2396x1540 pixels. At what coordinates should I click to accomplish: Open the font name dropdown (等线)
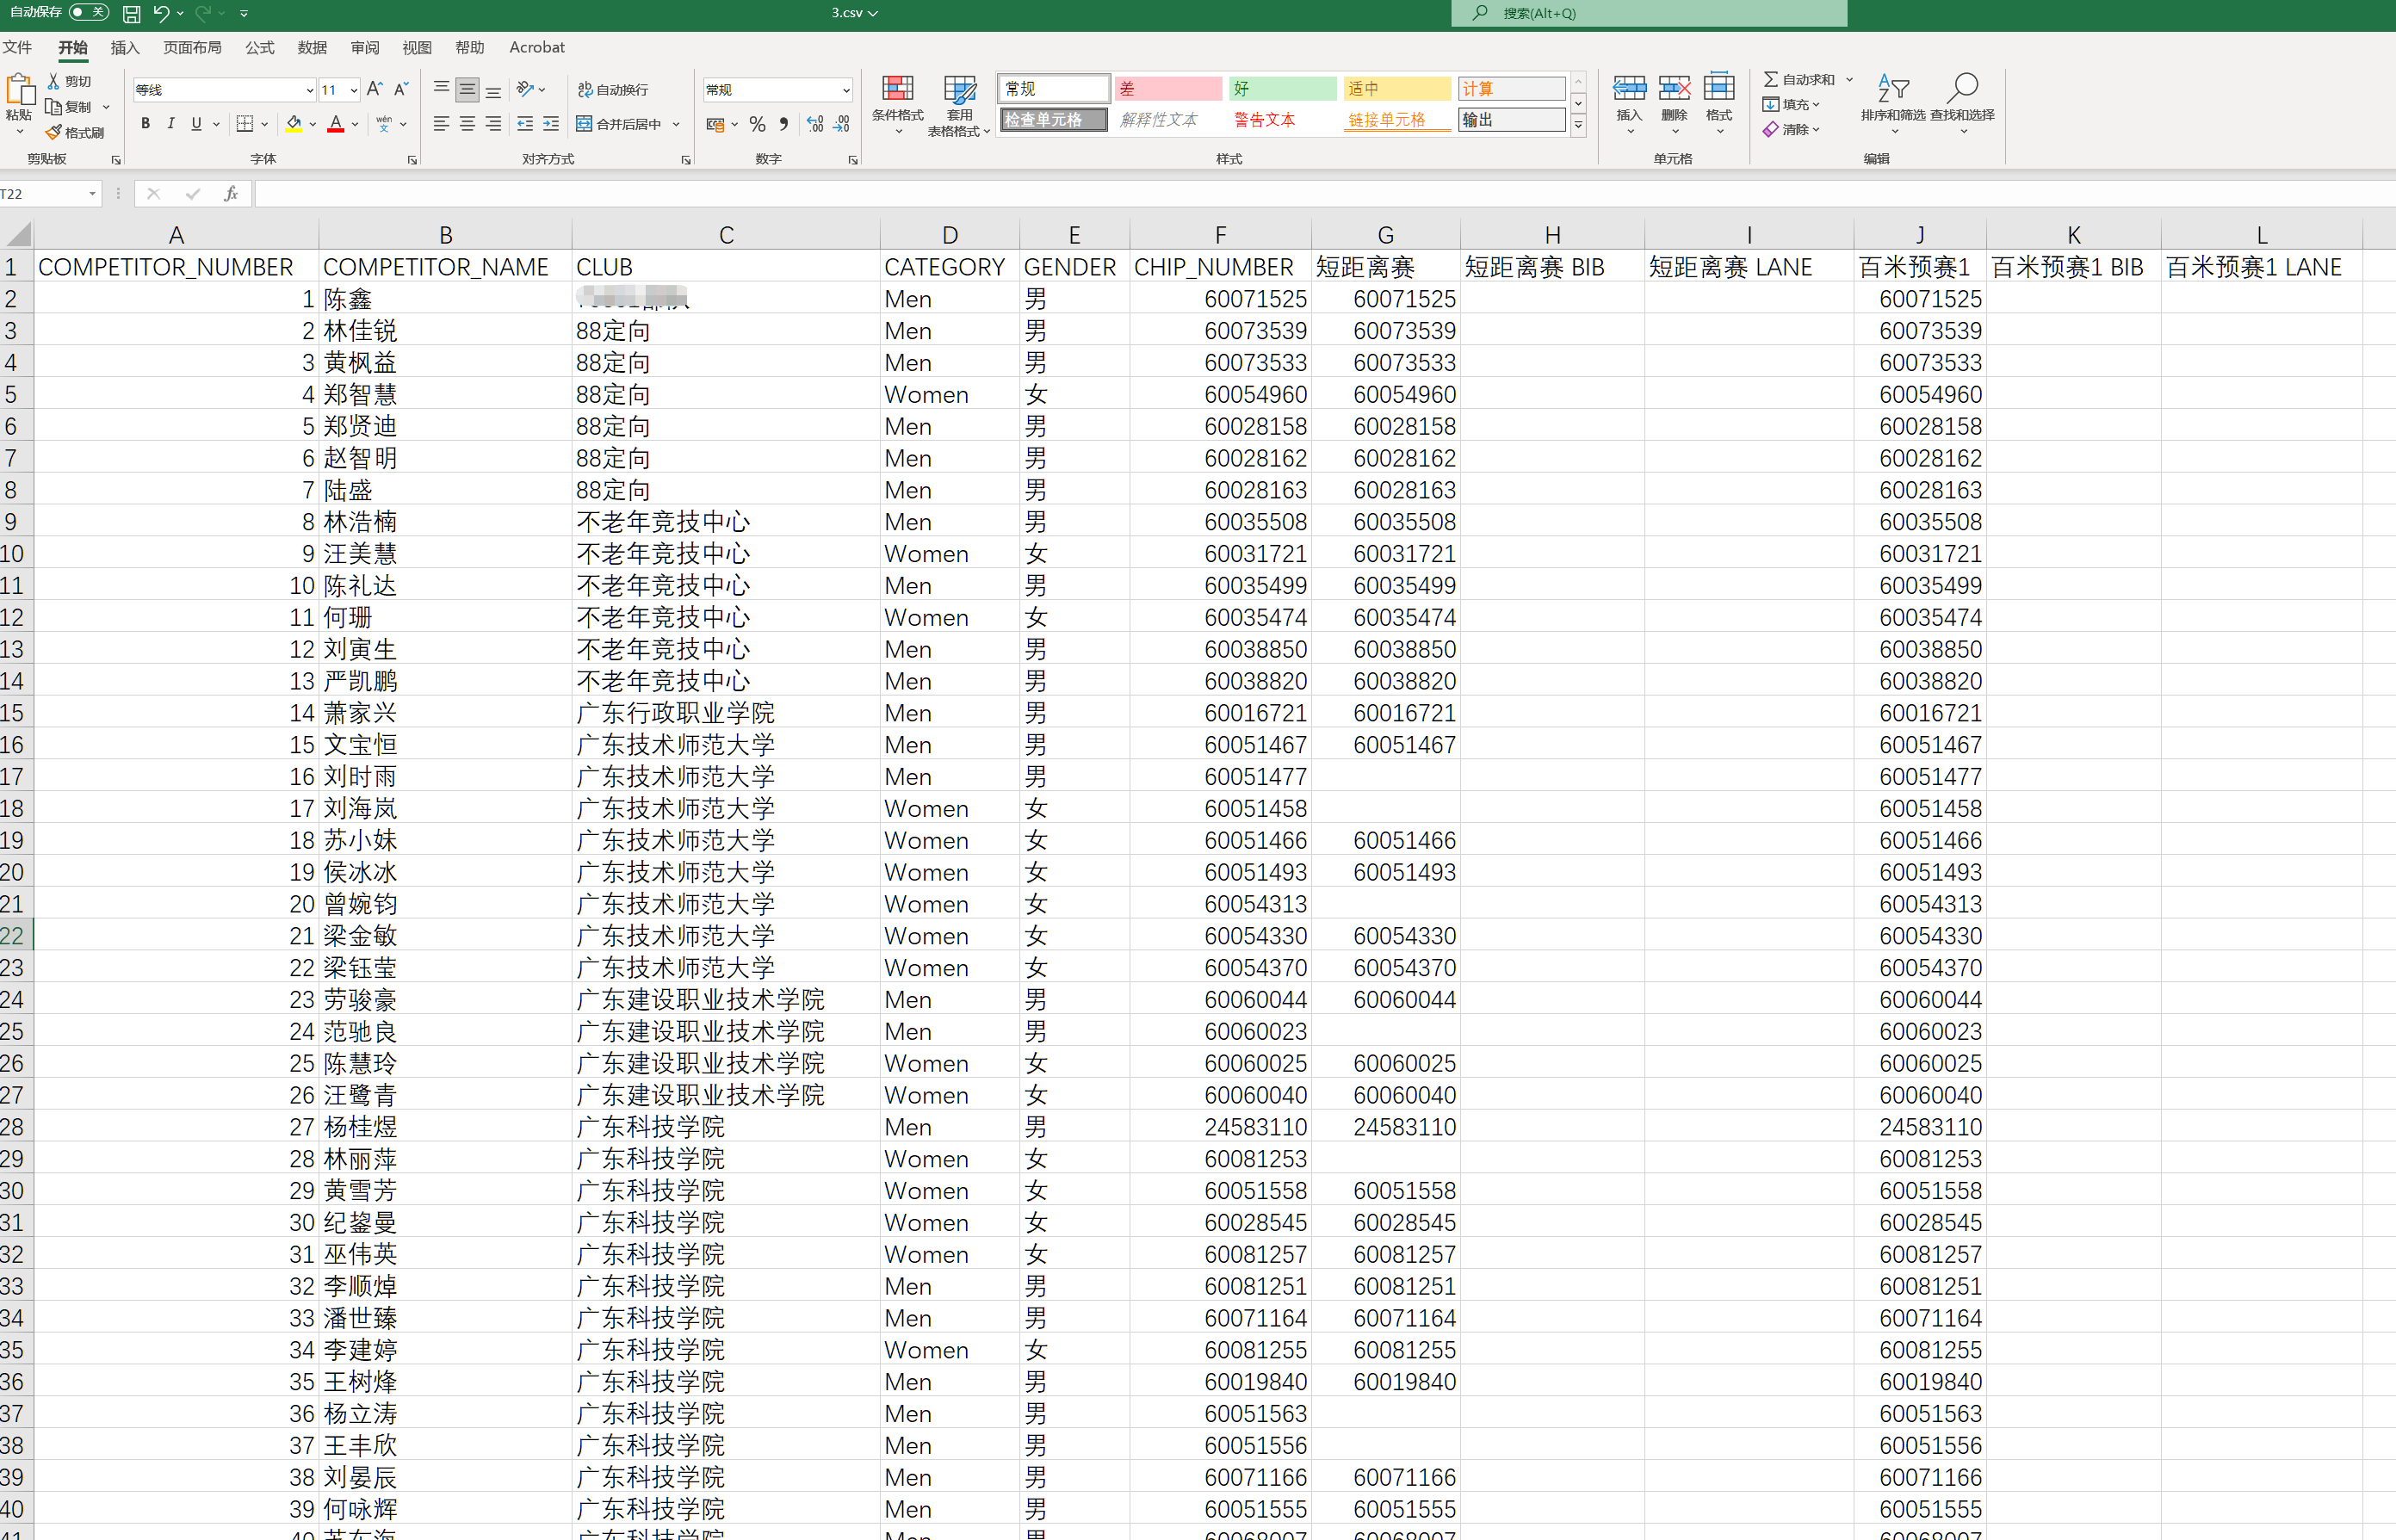point(309,90)
